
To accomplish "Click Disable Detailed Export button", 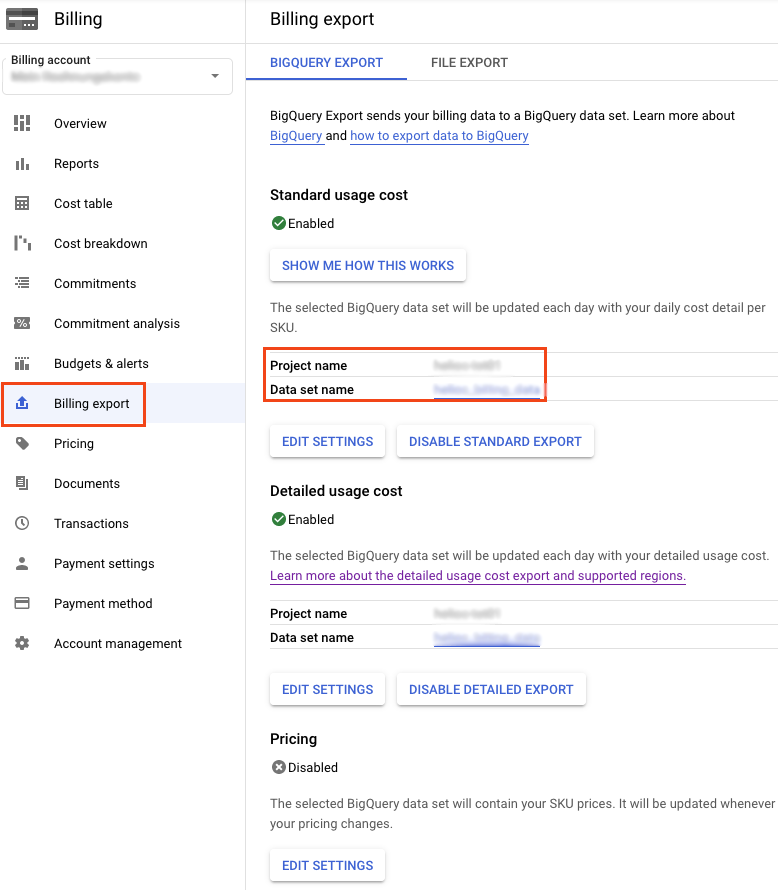I will coord(491,689).
